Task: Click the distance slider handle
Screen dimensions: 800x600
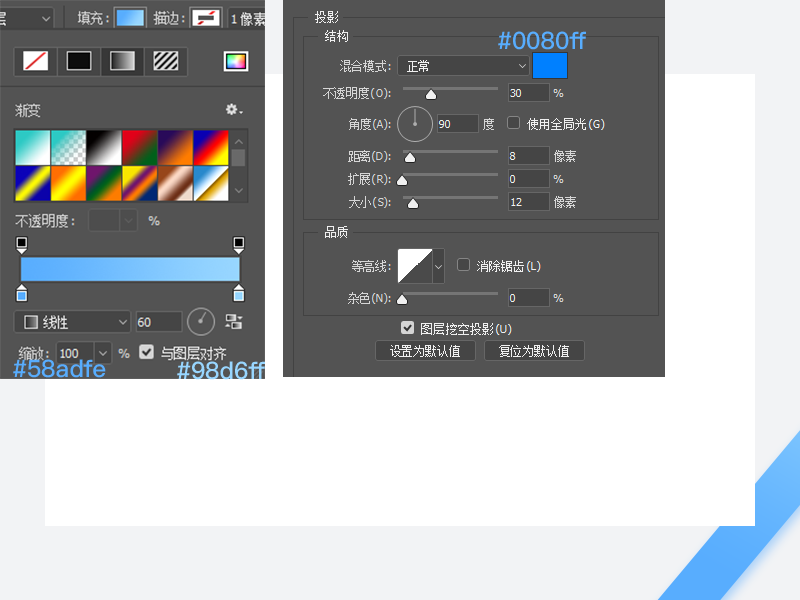Action: [x=410, y=158]
